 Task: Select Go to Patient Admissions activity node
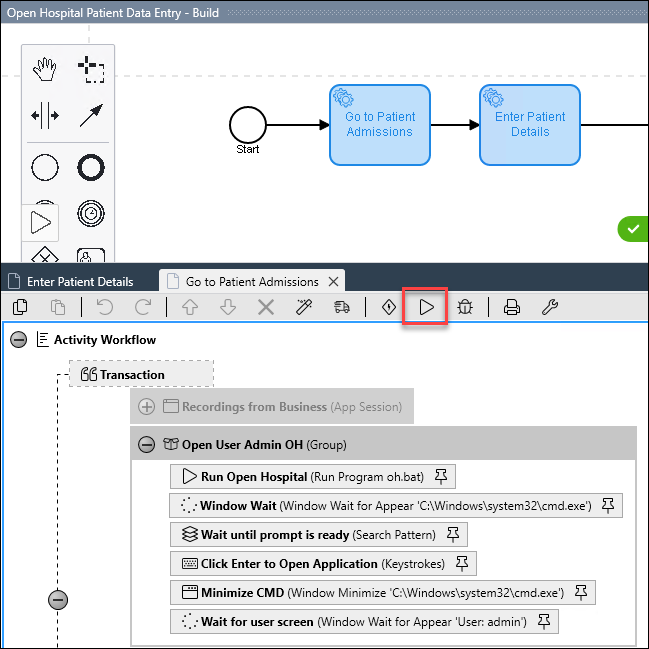click(379, 124)
